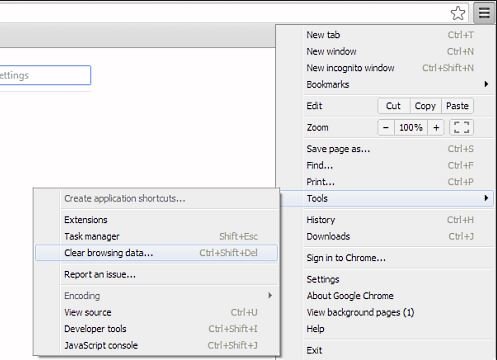
Task: Click the settings search input field
Action: tap(45, 75)
